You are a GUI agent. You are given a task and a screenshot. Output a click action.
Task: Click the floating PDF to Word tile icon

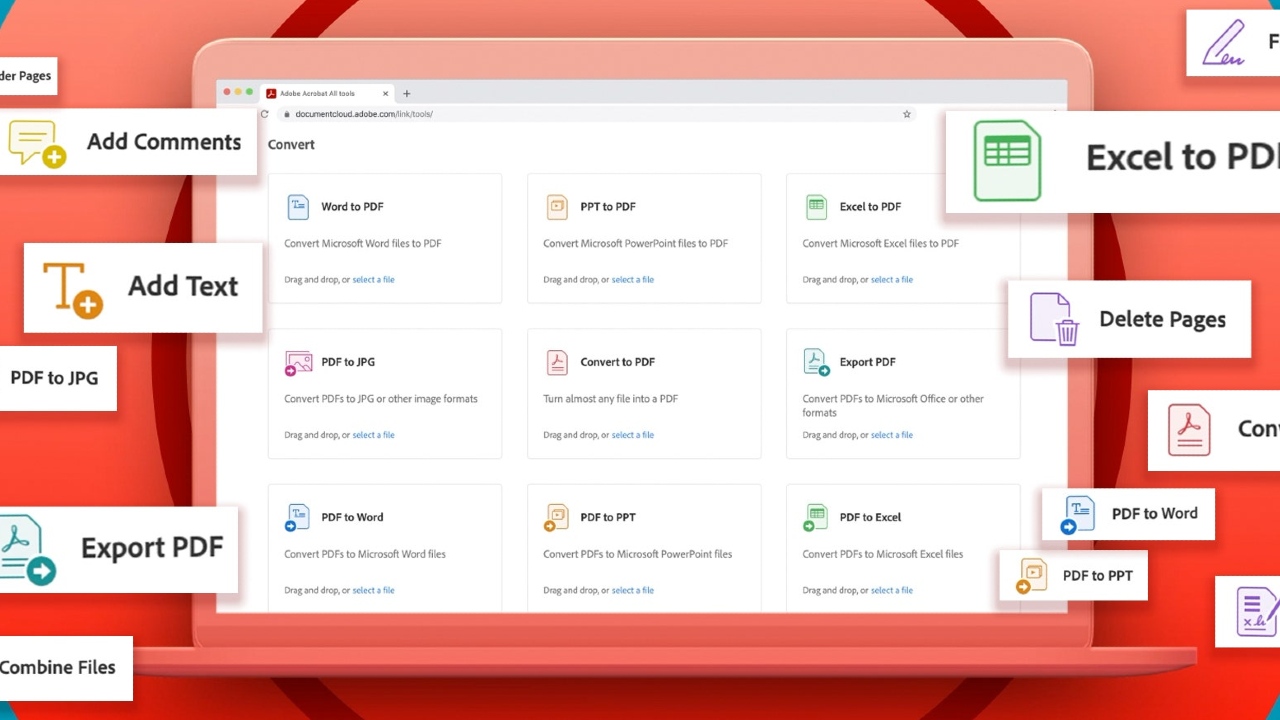pyautogui.click(x=1079, y=515)
